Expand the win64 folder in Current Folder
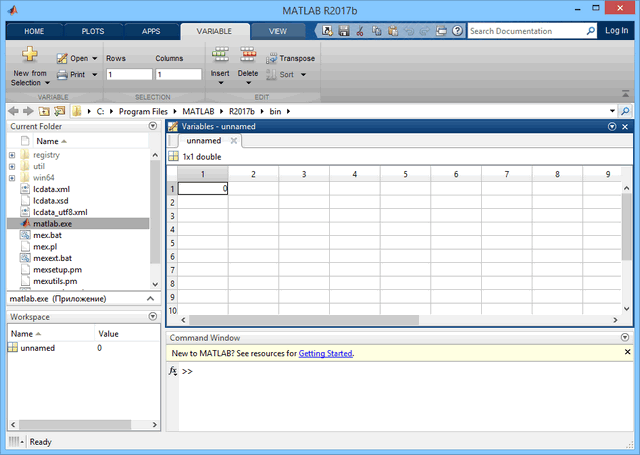Viewport: 640px width, 455px height. pyautogui.click(x=12, y=178)
